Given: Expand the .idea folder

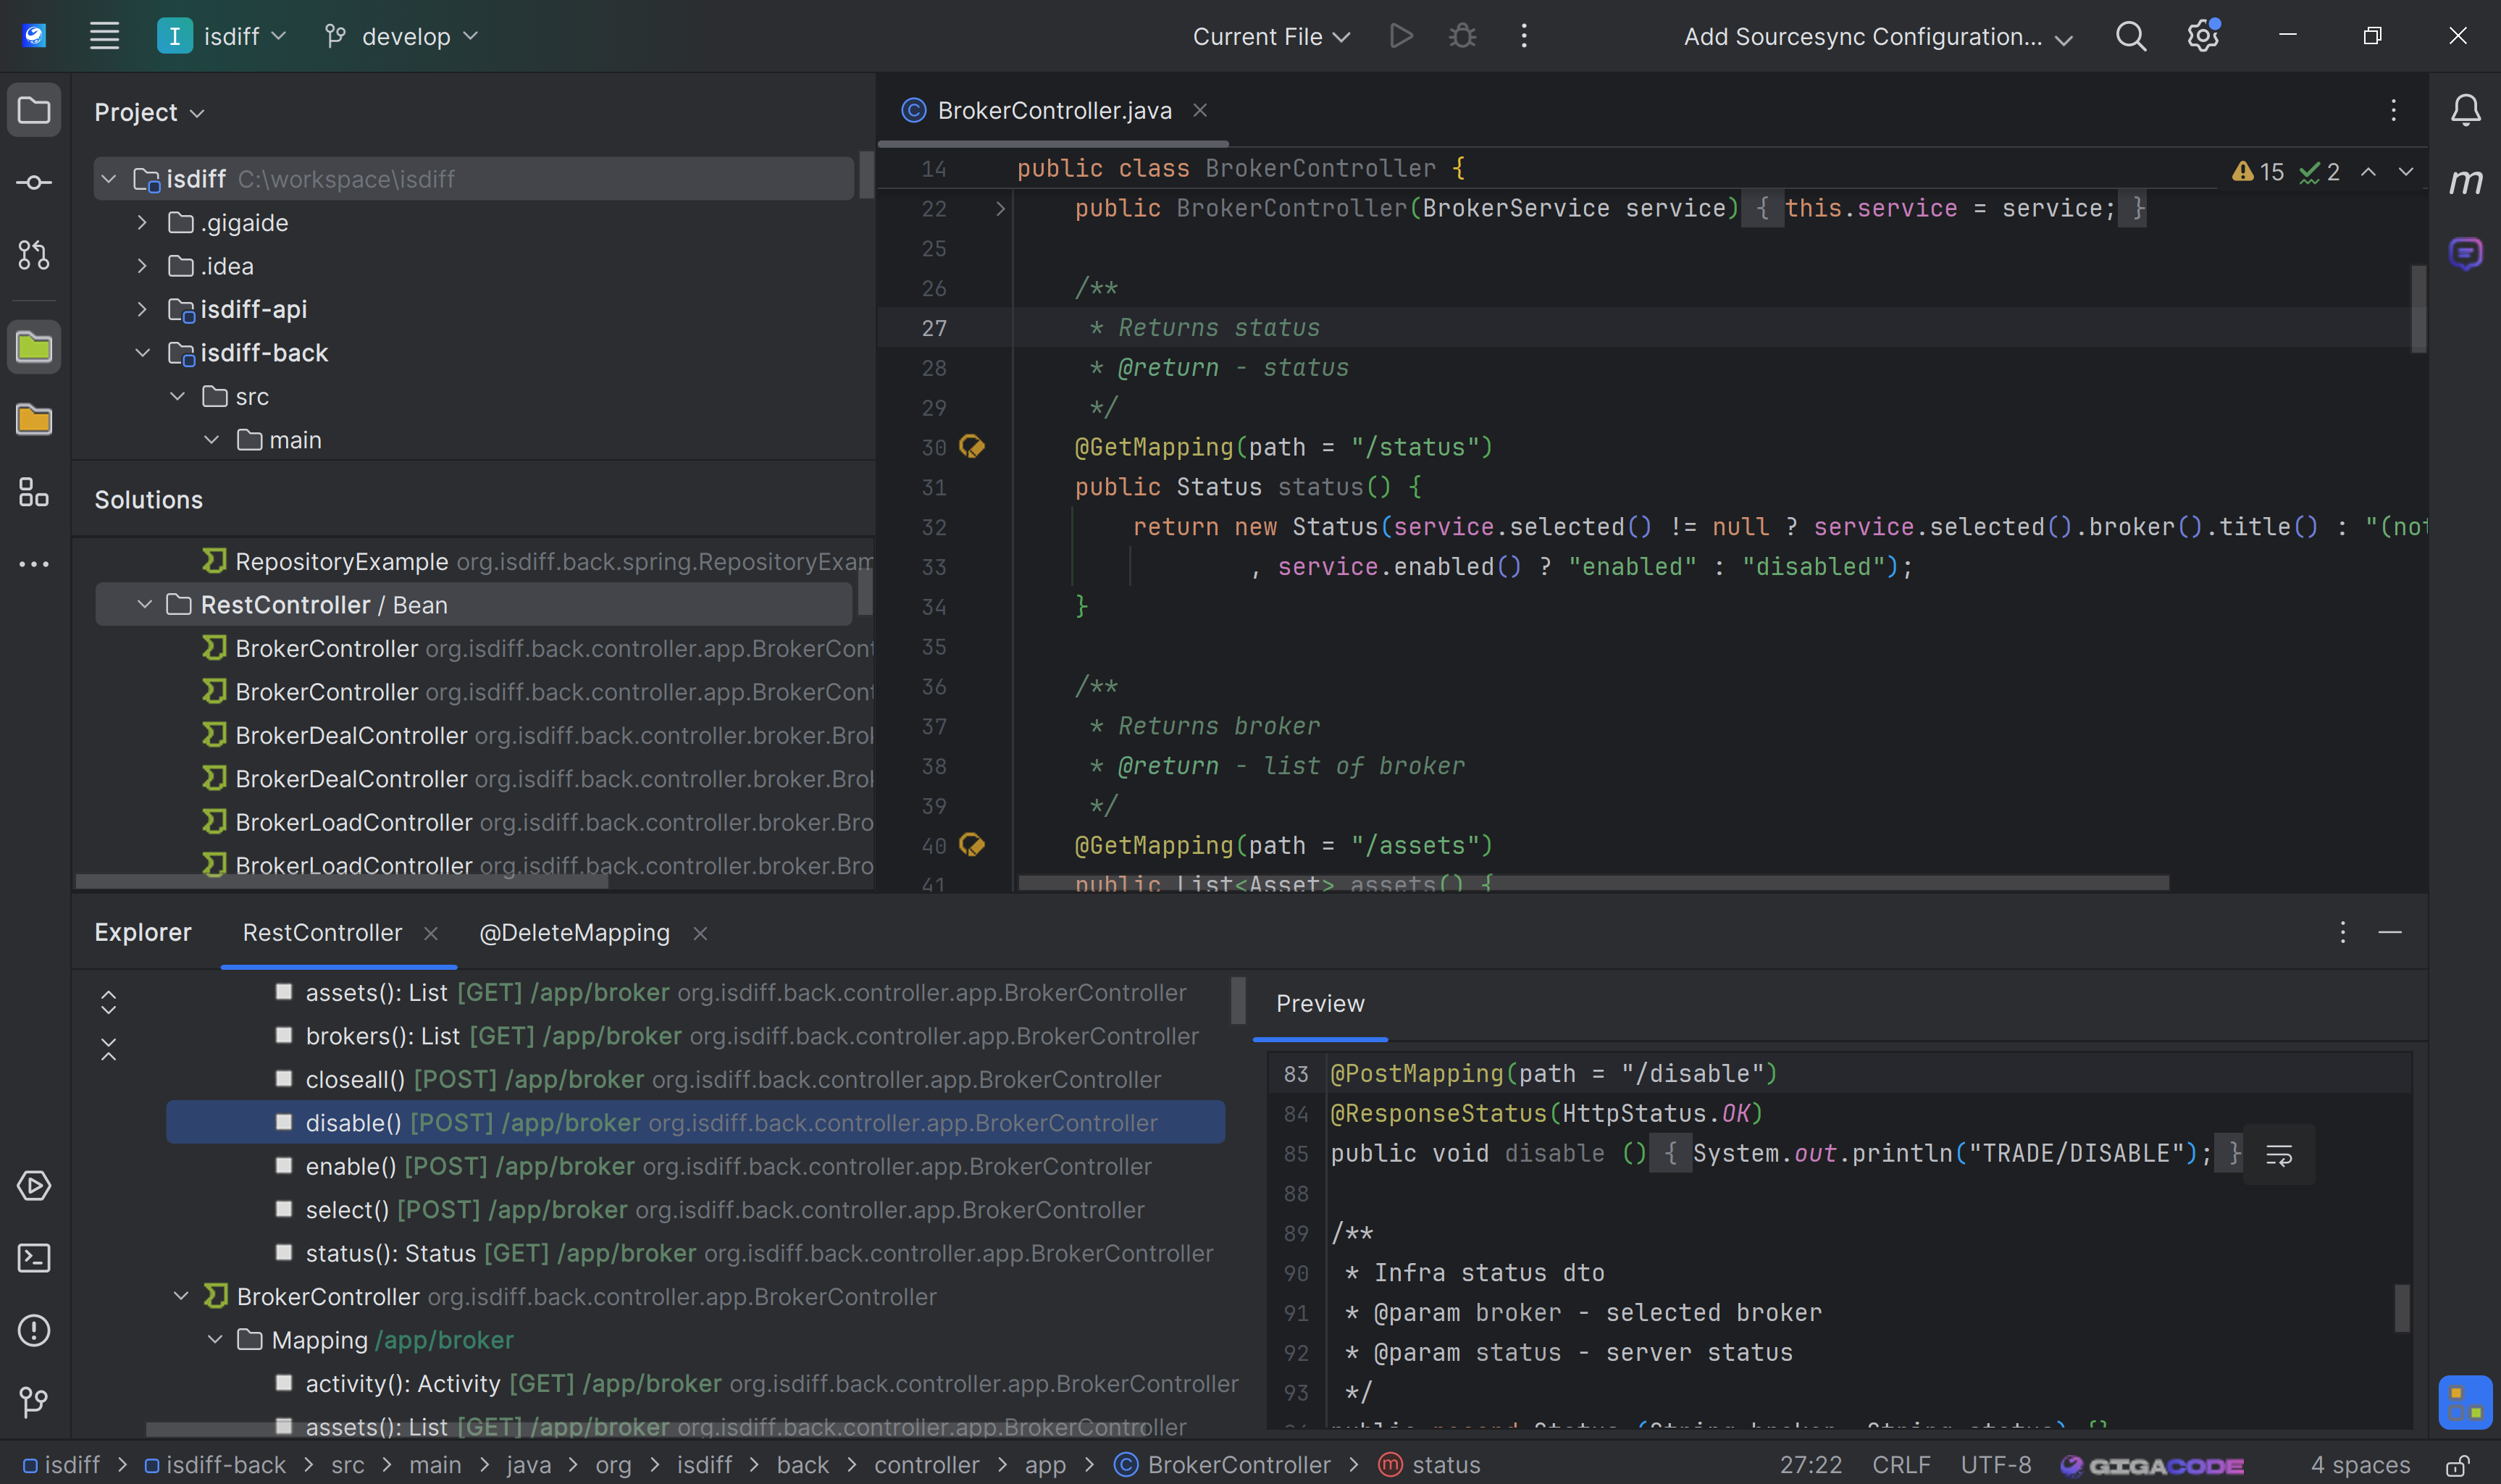Looking at the screenshot, I should click(x=142, y=266).
